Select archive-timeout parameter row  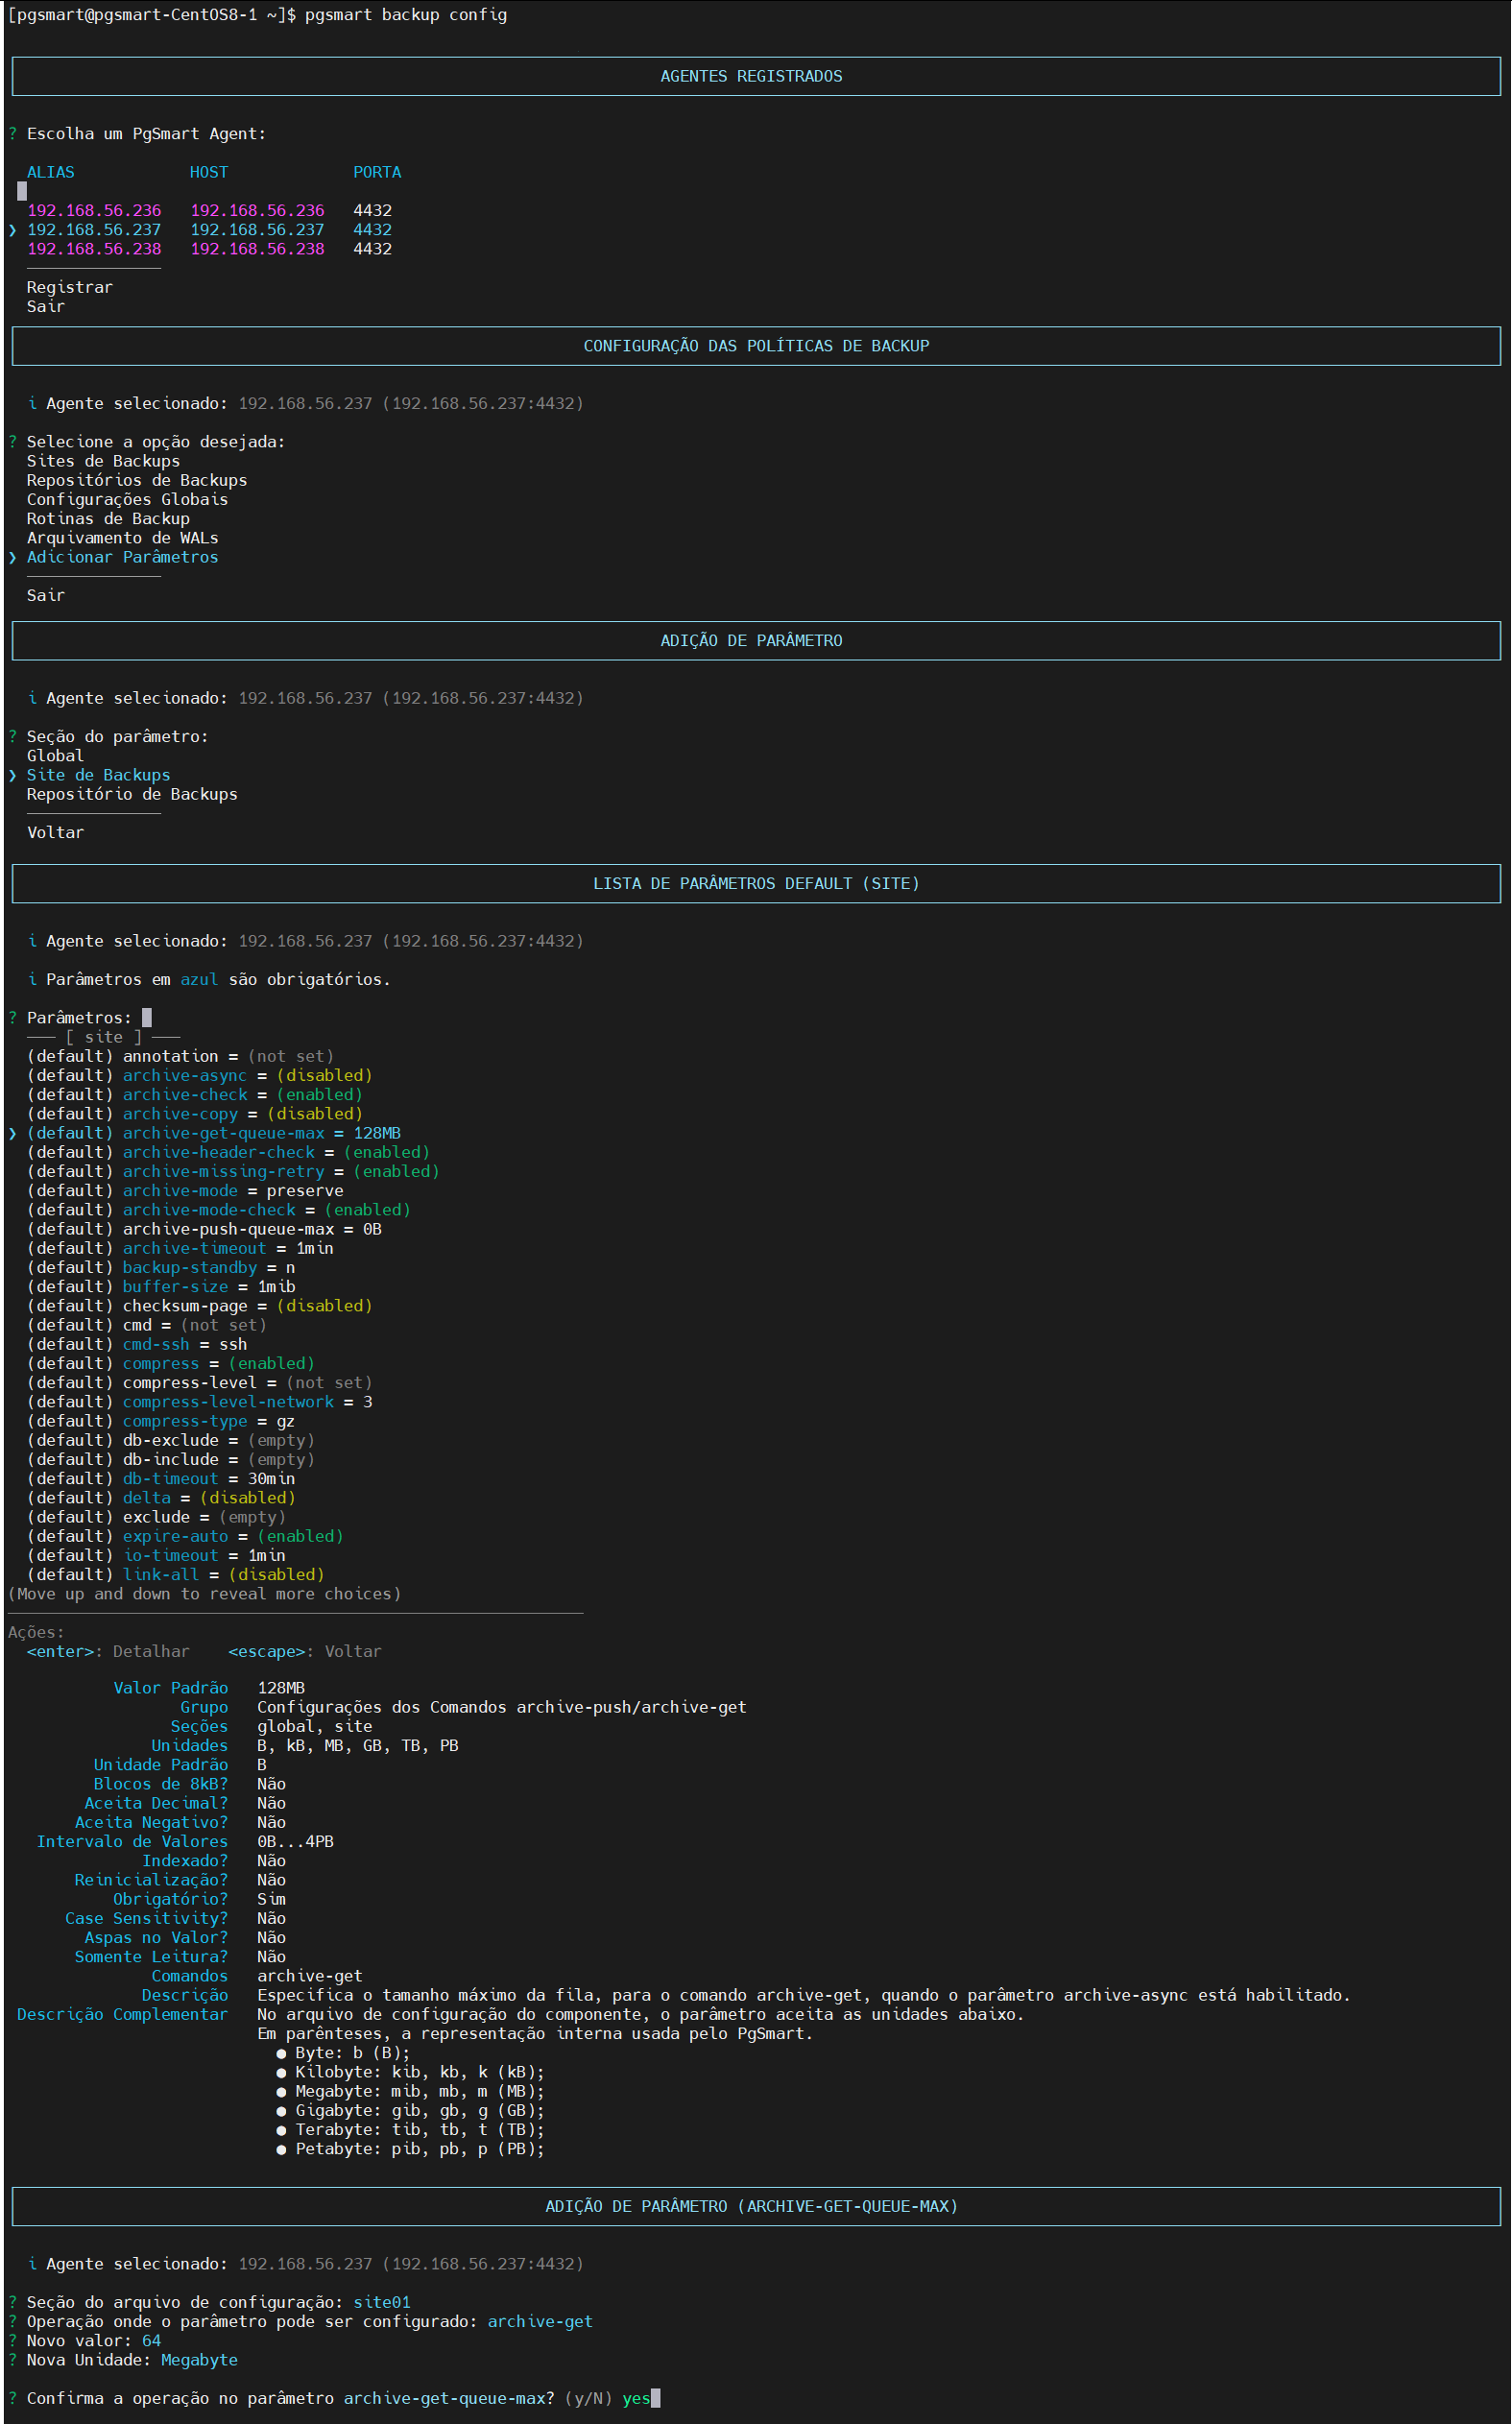click(x=181, y=1248)
